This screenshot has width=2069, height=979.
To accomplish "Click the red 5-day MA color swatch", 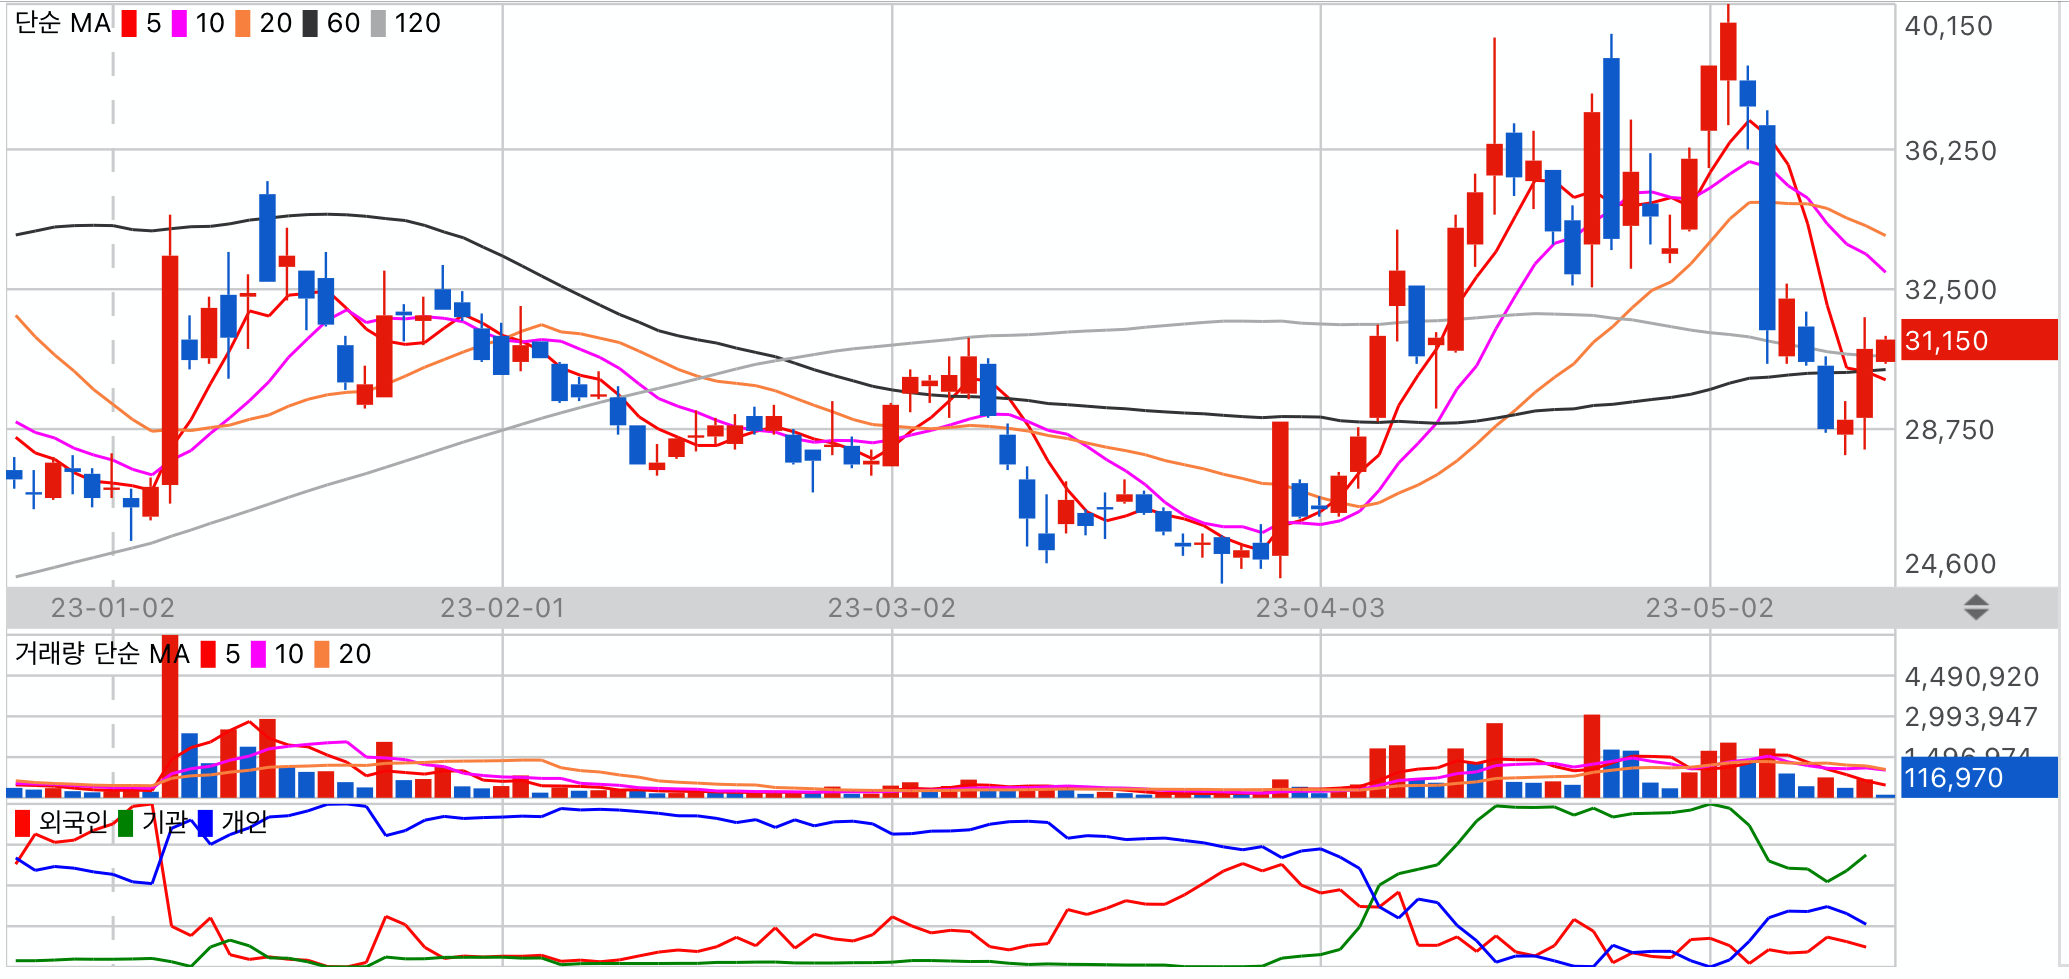I will pos(129,23).
